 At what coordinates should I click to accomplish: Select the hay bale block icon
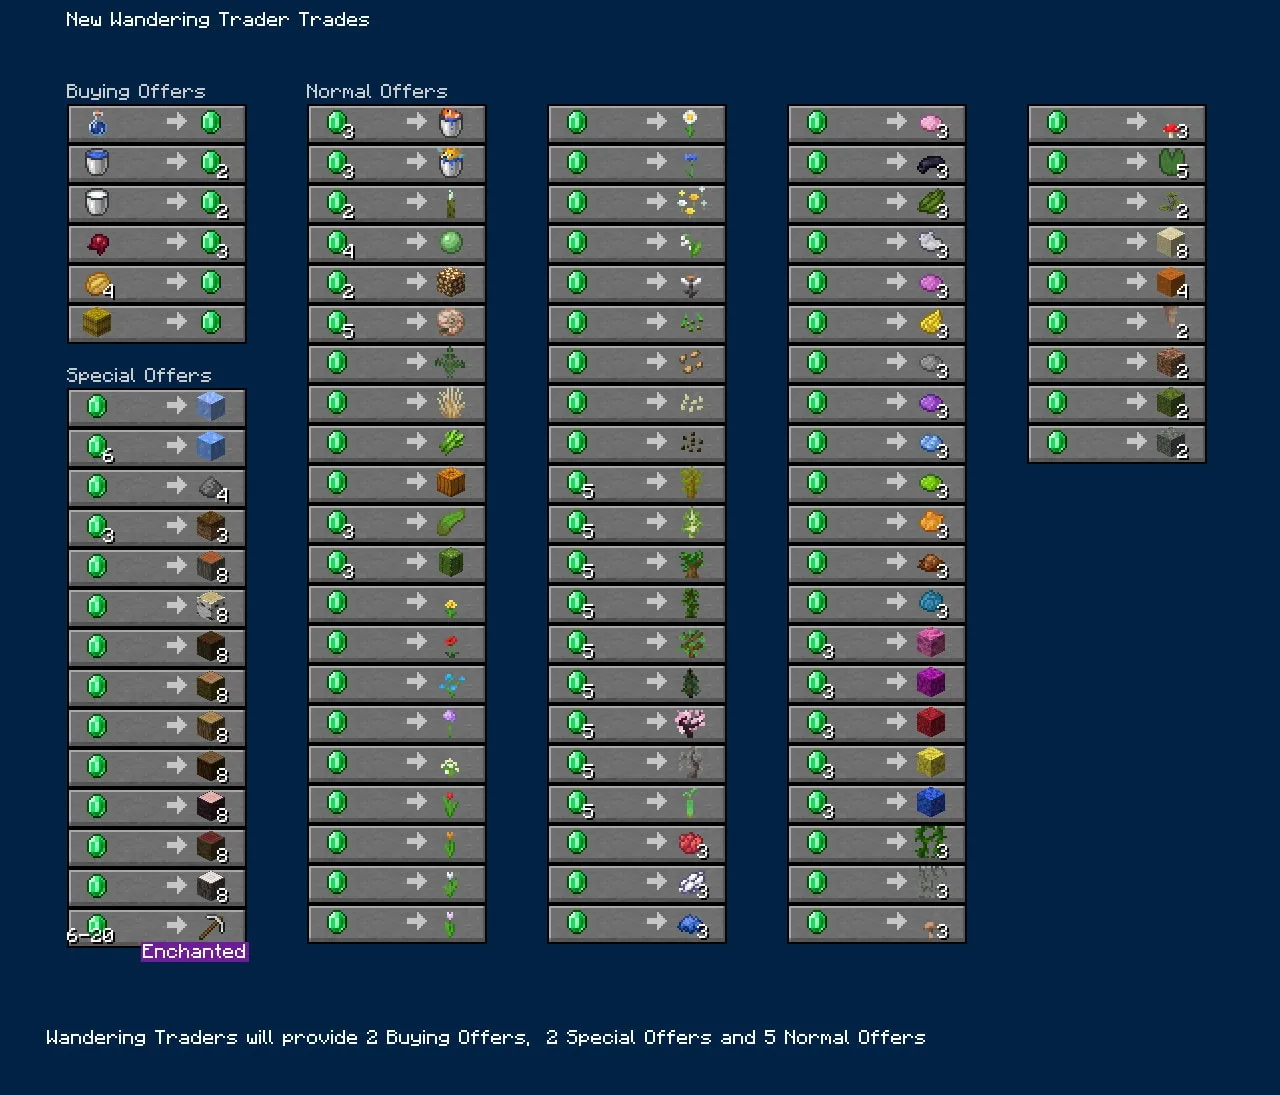point(98,323)
